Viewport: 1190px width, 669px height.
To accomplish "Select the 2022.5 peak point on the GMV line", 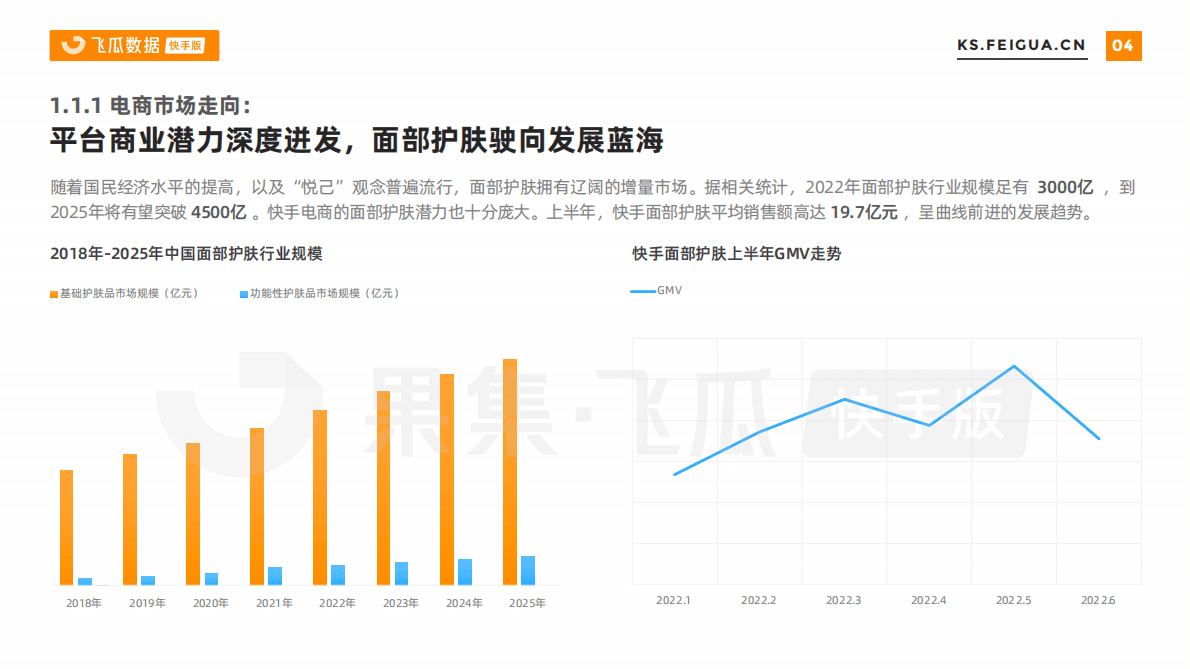I will tap(1013, 366).
